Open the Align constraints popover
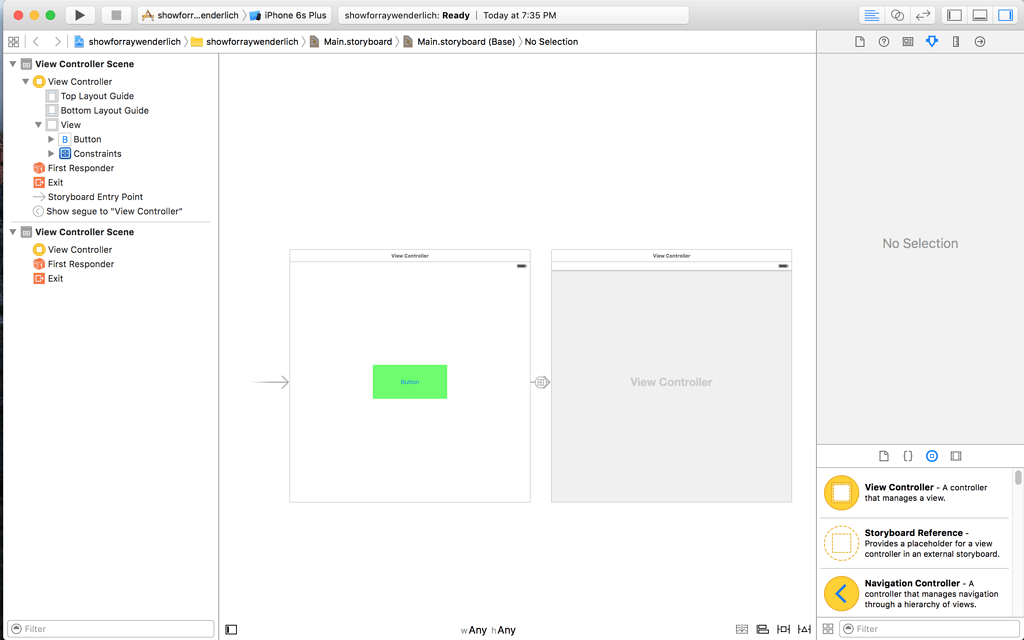The width and height of the screenshot is (1024, 640). 762,628
